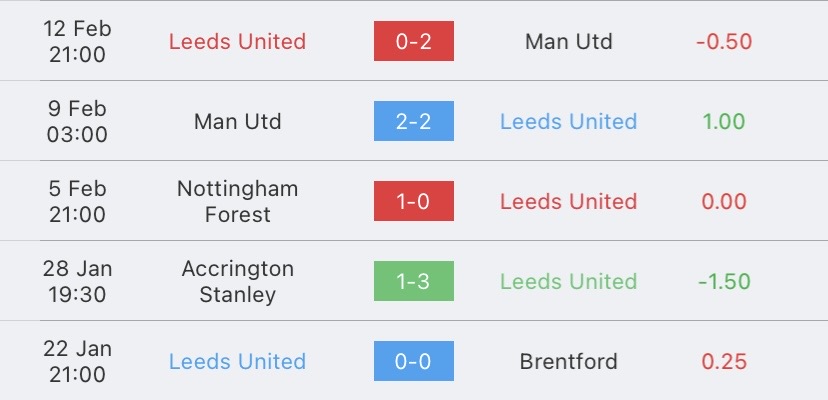This screenshot has width=828, height=400.
Task: Select Leeds United in 22 Jan match
Action: 238,361
